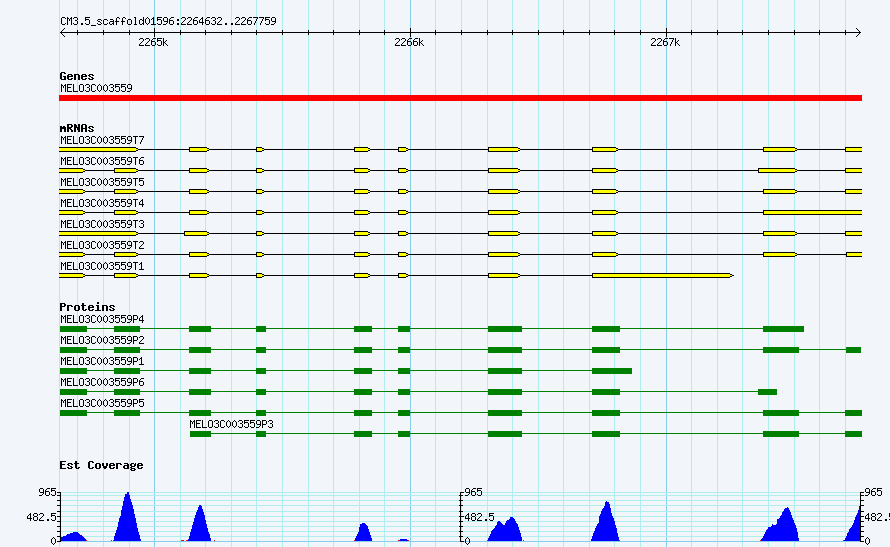Click the 2265k ruler tick label
The height and width of the screenshot is (547, 890).
153,43
